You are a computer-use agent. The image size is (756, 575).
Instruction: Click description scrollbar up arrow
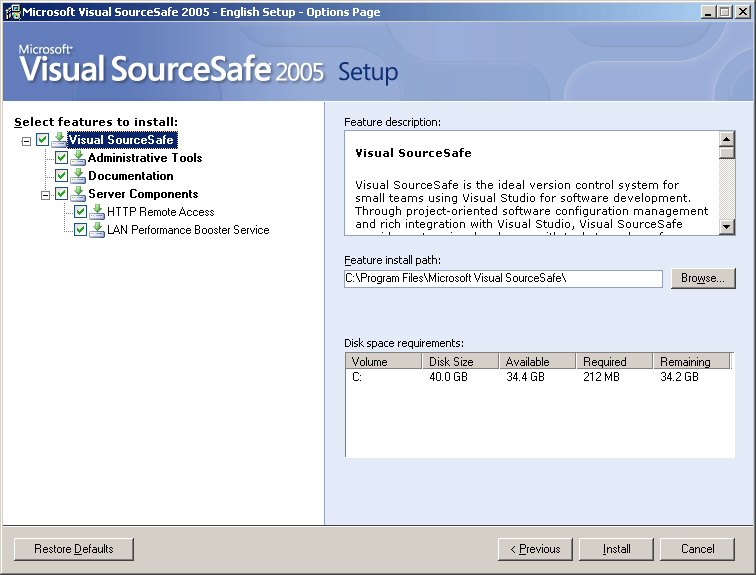click(x=727, y=139)
